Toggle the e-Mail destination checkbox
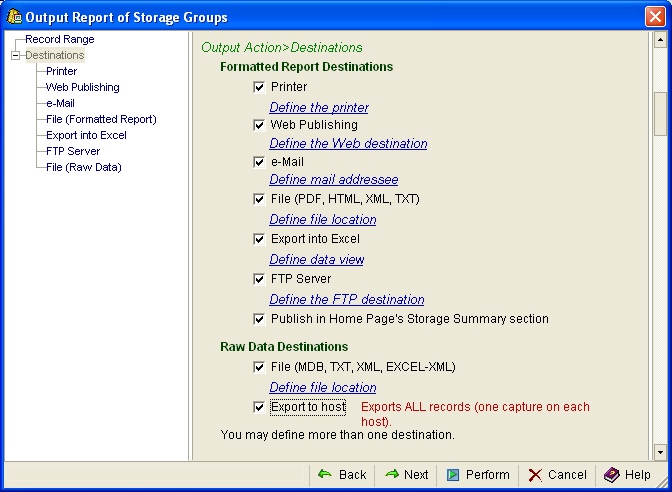Viewport: 672px width, 492px height. (x=259, y=162)
